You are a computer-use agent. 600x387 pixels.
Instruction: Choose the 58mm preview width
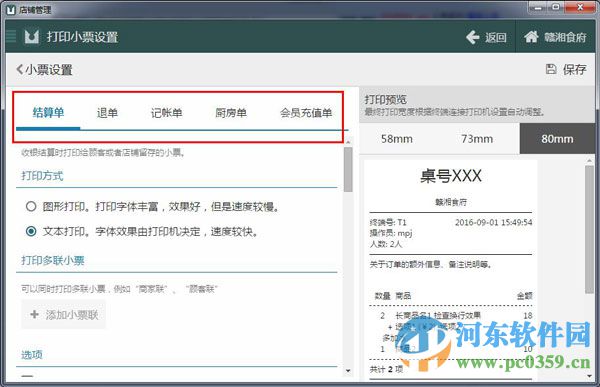(397, 139)
